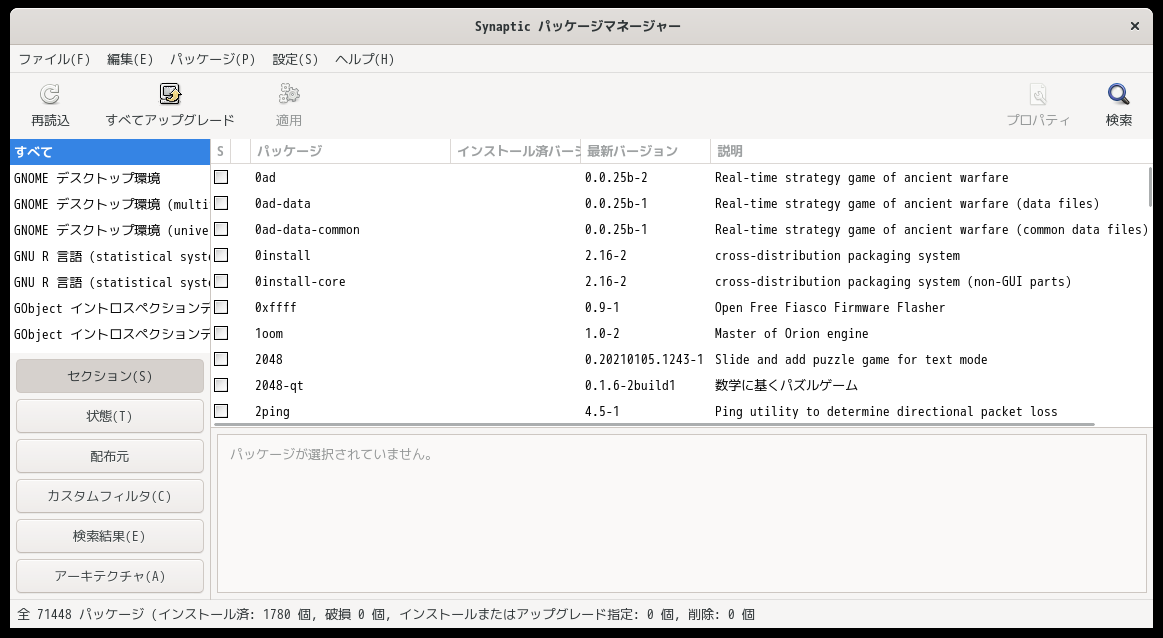Click the 適用 apply gears icon

point(289,94)
